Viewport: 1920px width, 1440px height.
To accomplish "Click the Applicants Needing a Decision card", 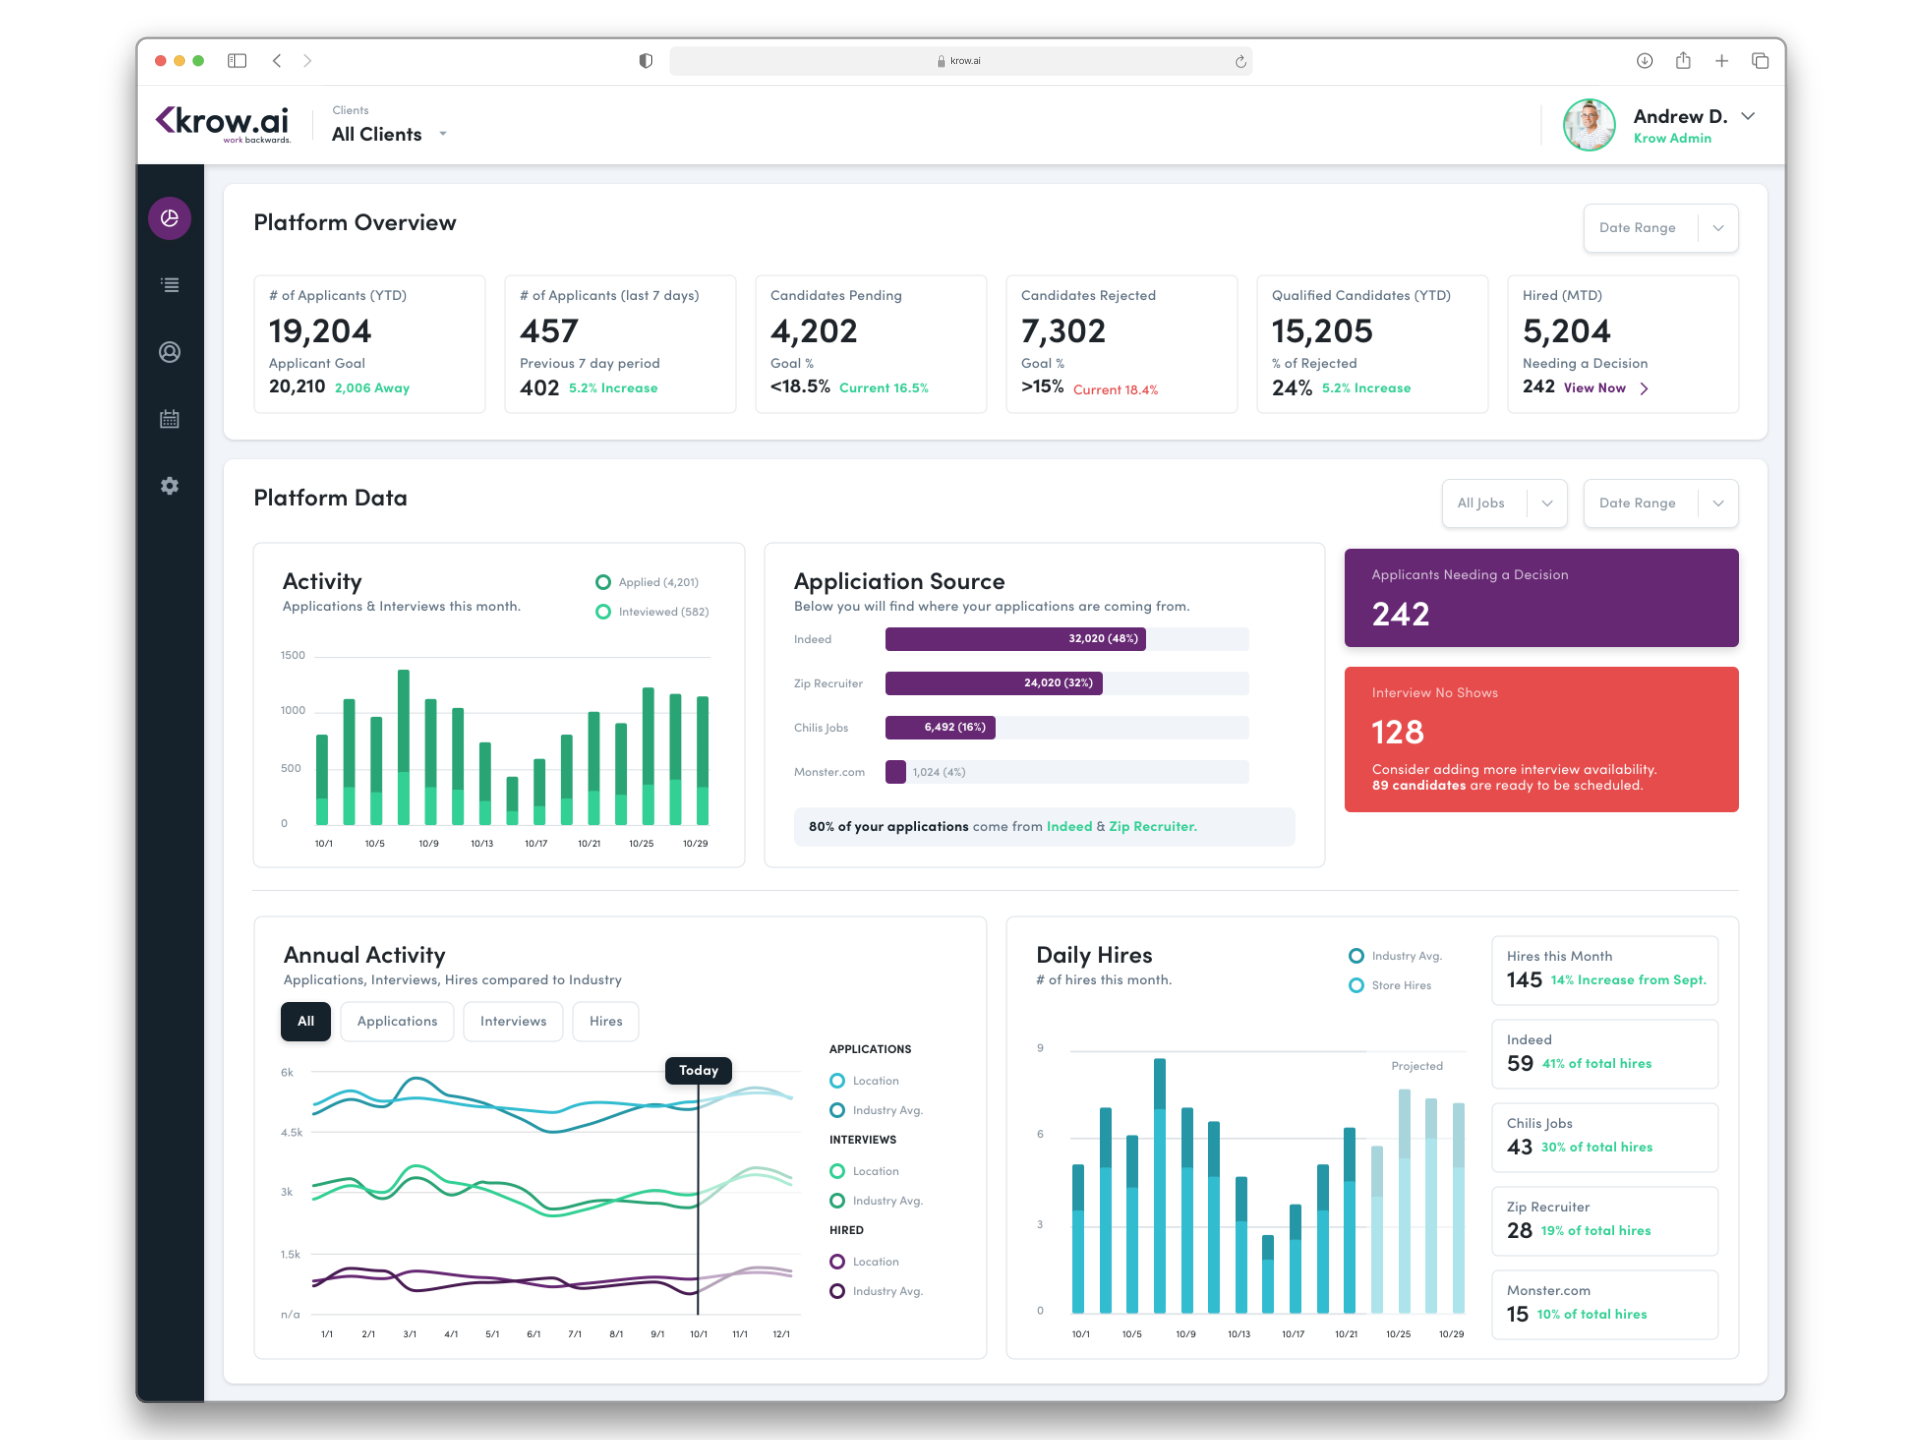I will point(1540,597).
